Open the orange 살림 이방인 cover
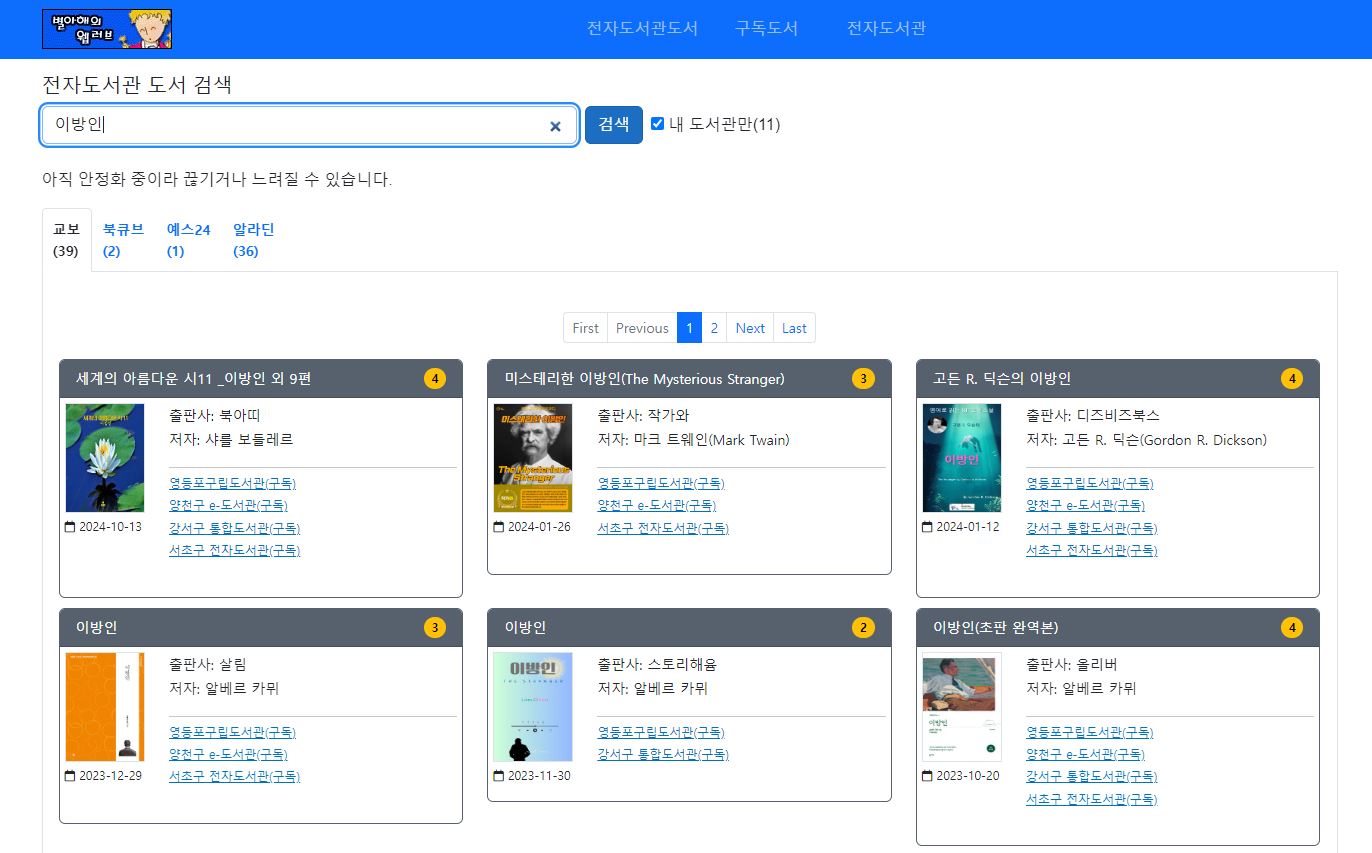The image size is (1372, 853). pos(105,707)
